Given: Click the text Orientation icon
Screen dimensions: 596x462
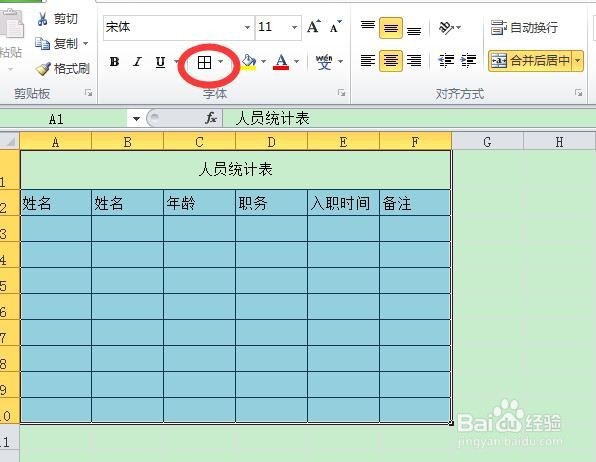Looking at the screenshot, I should (x=446, y=27).
